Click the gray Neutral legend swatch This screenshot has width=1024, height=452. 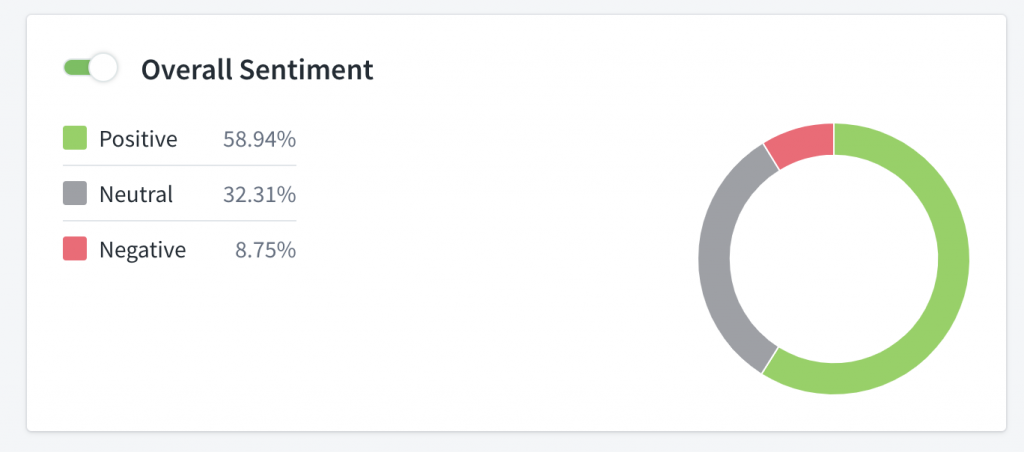point(75,193)
